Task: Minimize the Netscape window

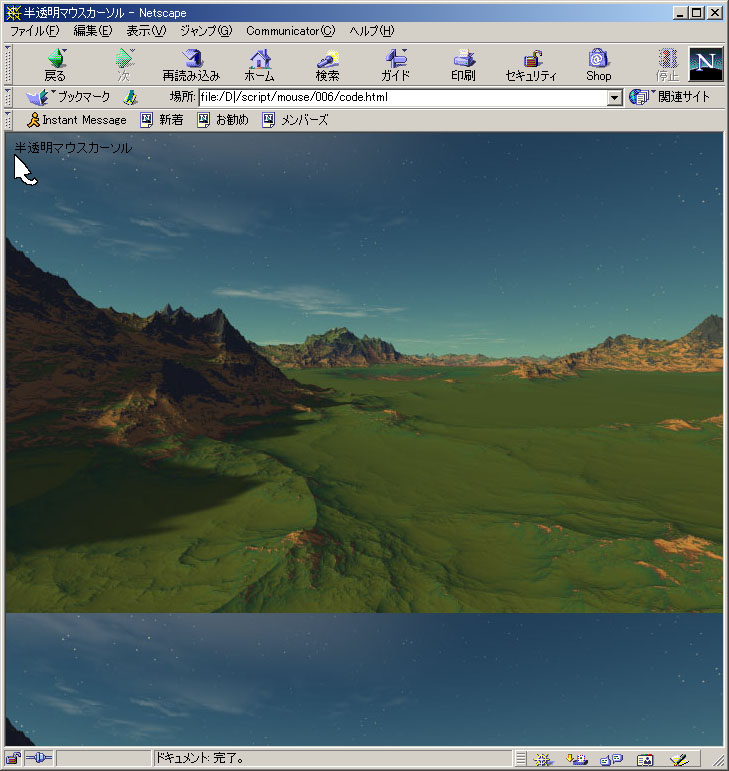Action: tap(680, 13)
